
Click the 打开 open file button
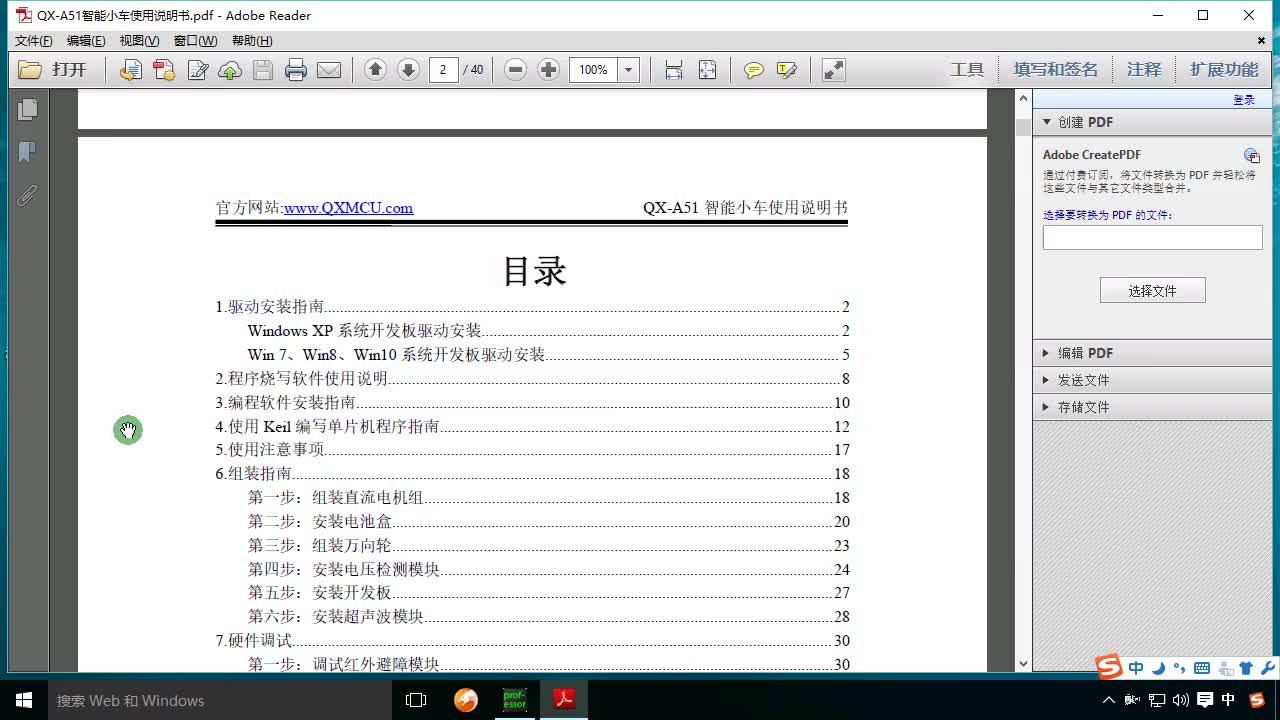53,70
